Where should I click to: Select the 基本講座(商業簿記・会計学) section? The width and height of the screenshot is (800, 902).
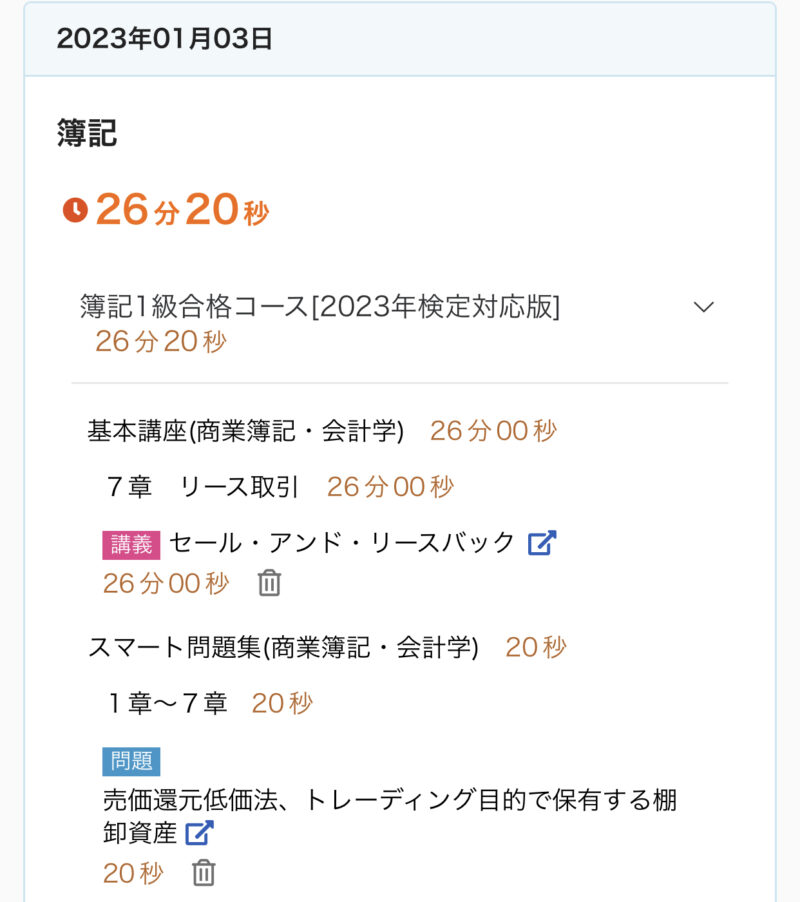(246, 431)
